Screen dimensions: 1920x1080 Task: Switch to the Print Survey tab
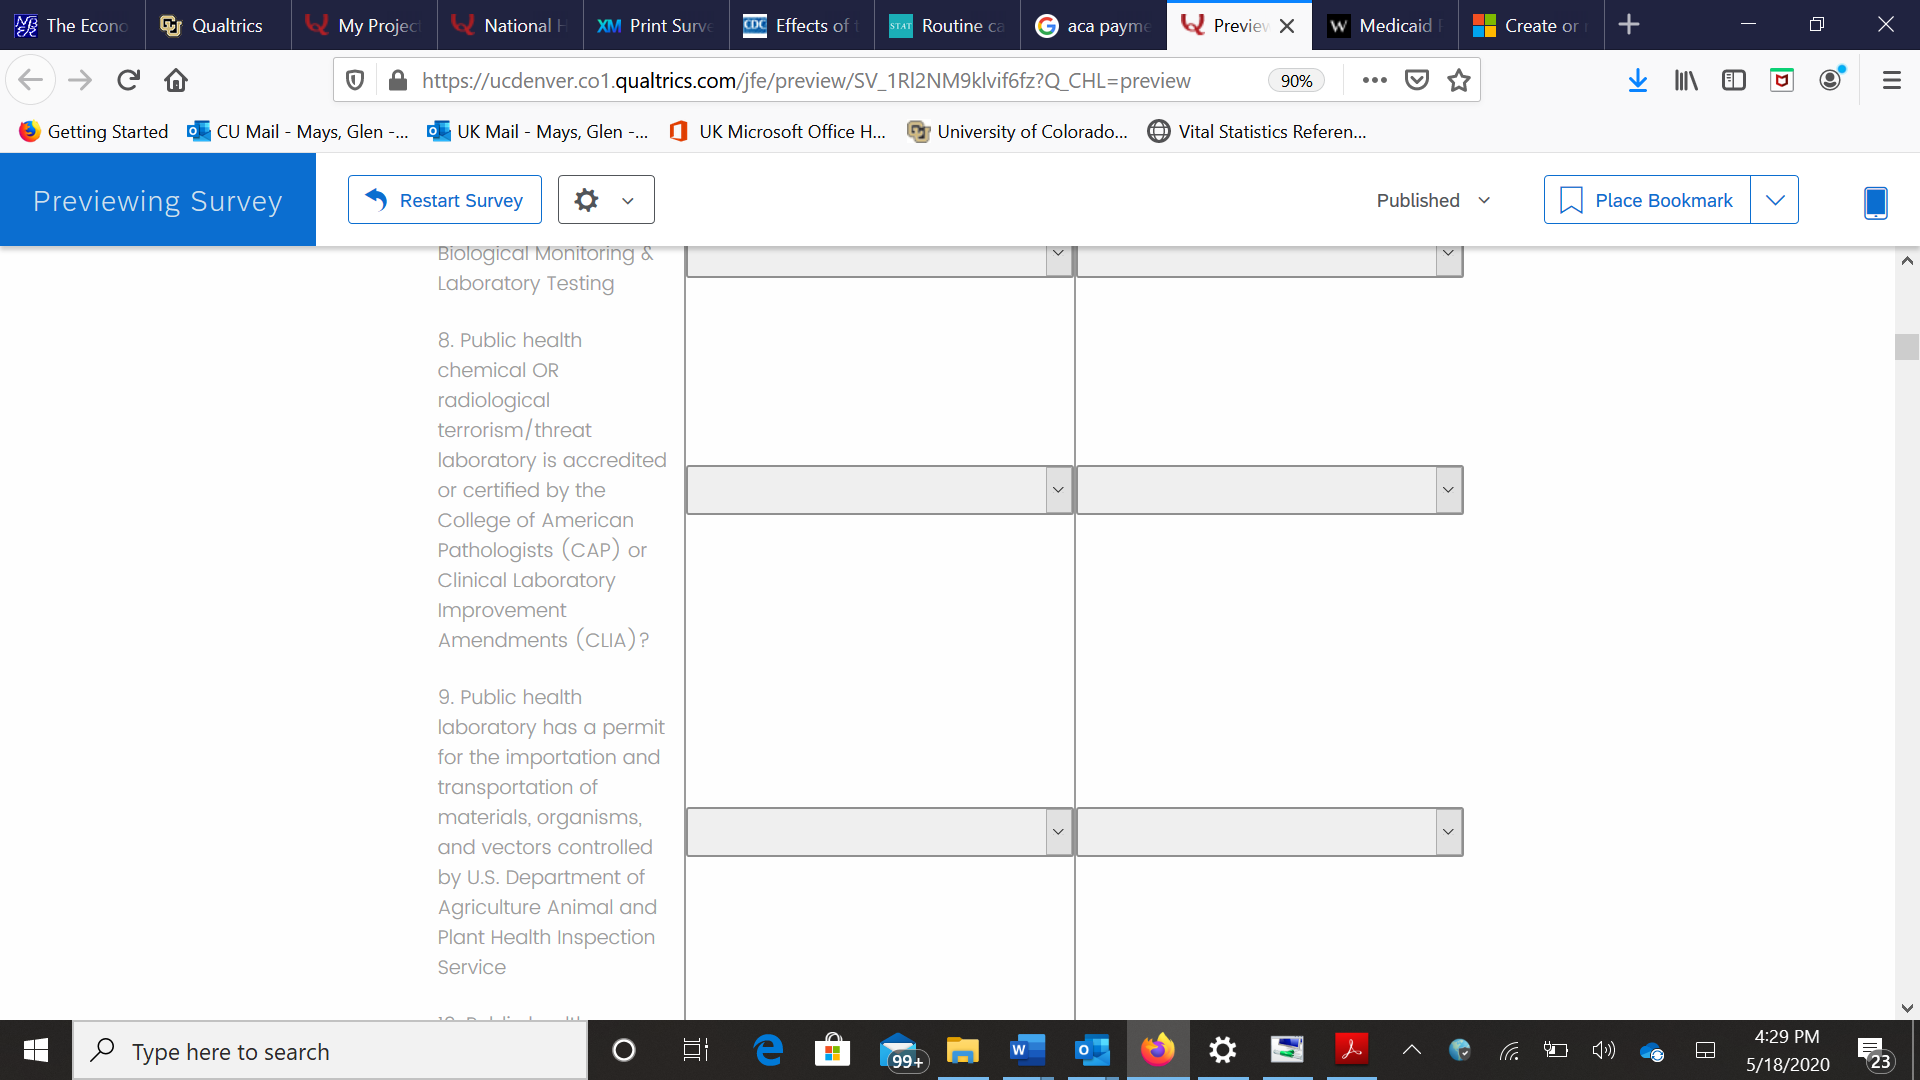655,25
